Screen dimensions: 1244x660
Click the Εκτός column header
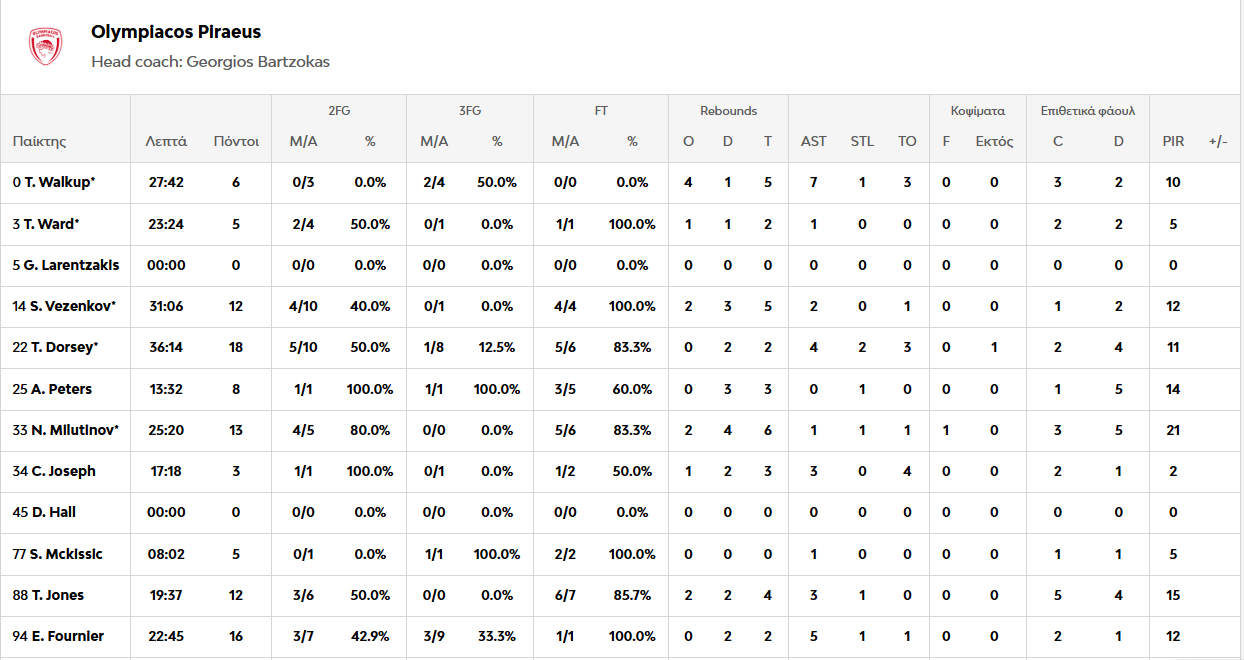pos(994,141)
